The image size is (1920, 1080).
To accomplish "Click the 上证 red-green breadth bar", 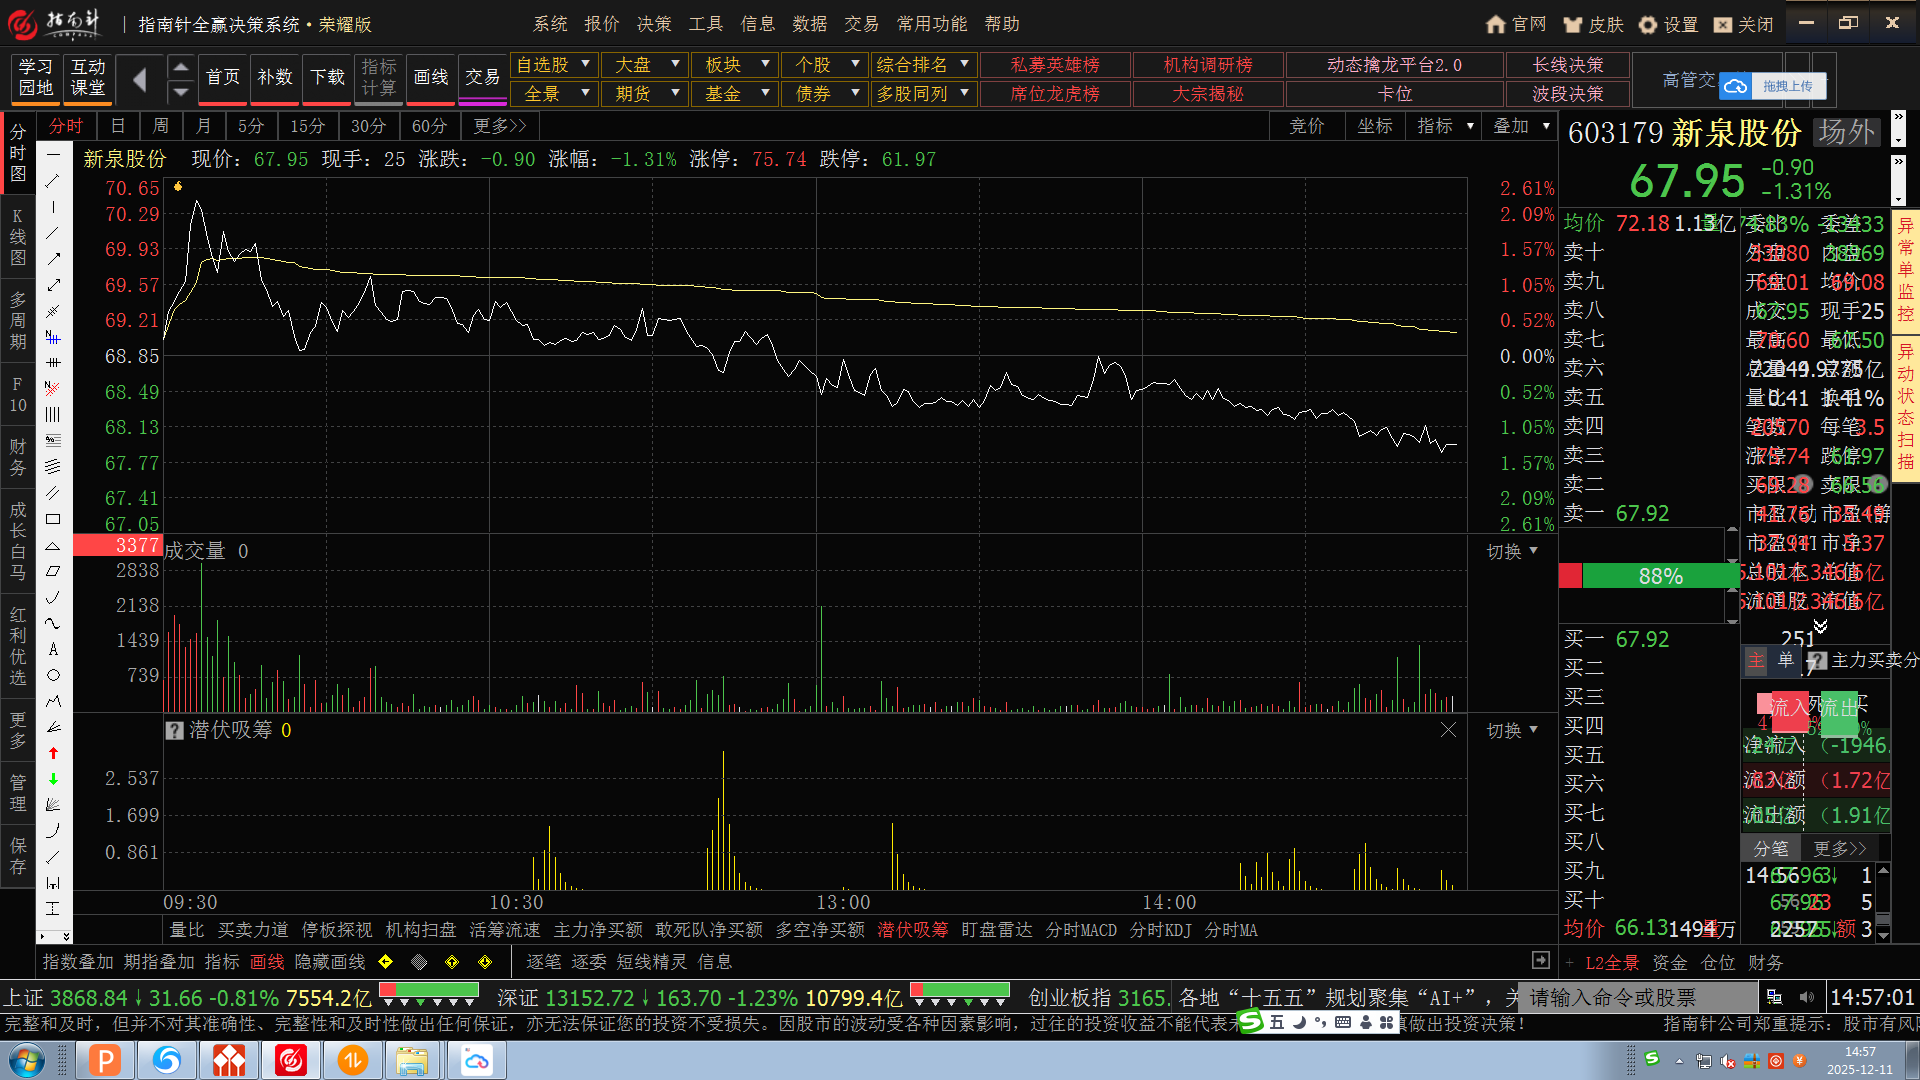I will coord(429,992).
